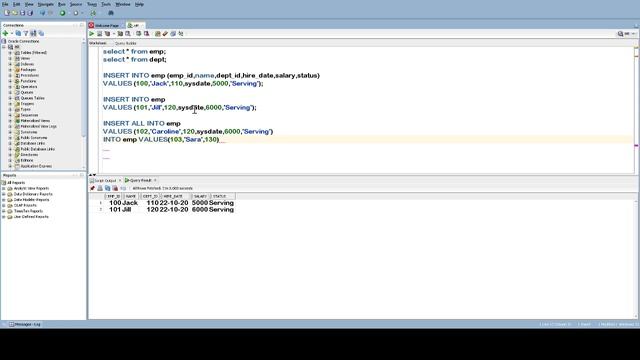Click the 'Jack' cell in result grid
The image size is (640, 360).
click(x=130, y=203)
